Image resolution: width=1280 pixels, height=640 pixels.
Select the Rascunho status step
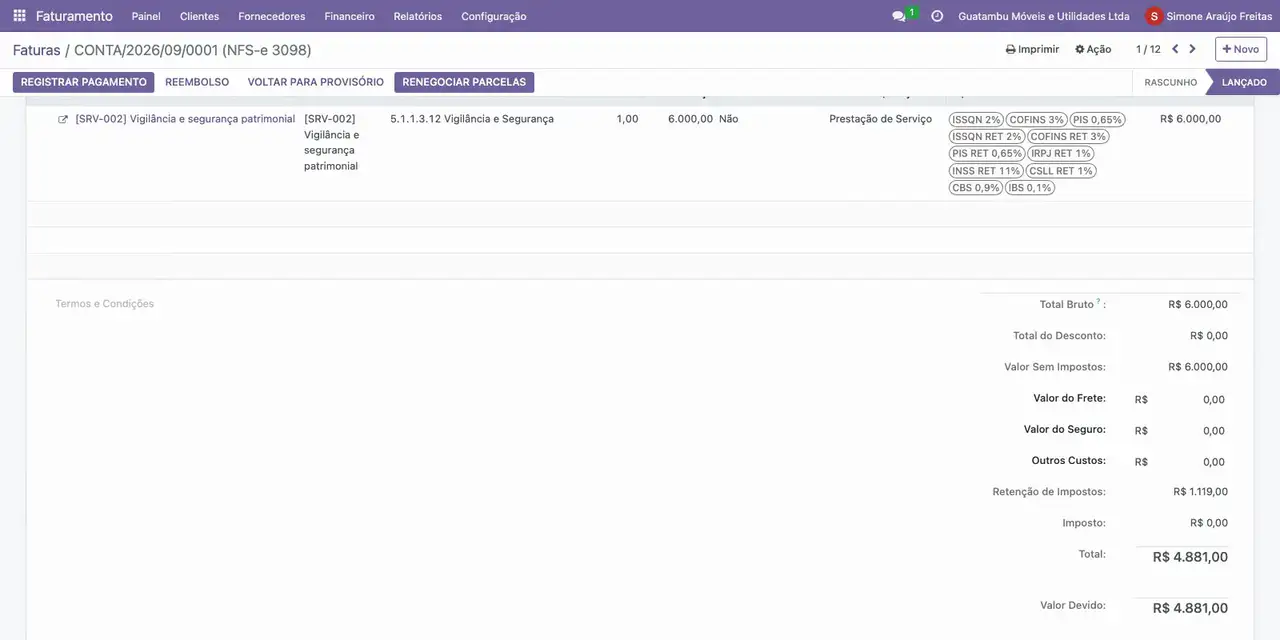1170,82
